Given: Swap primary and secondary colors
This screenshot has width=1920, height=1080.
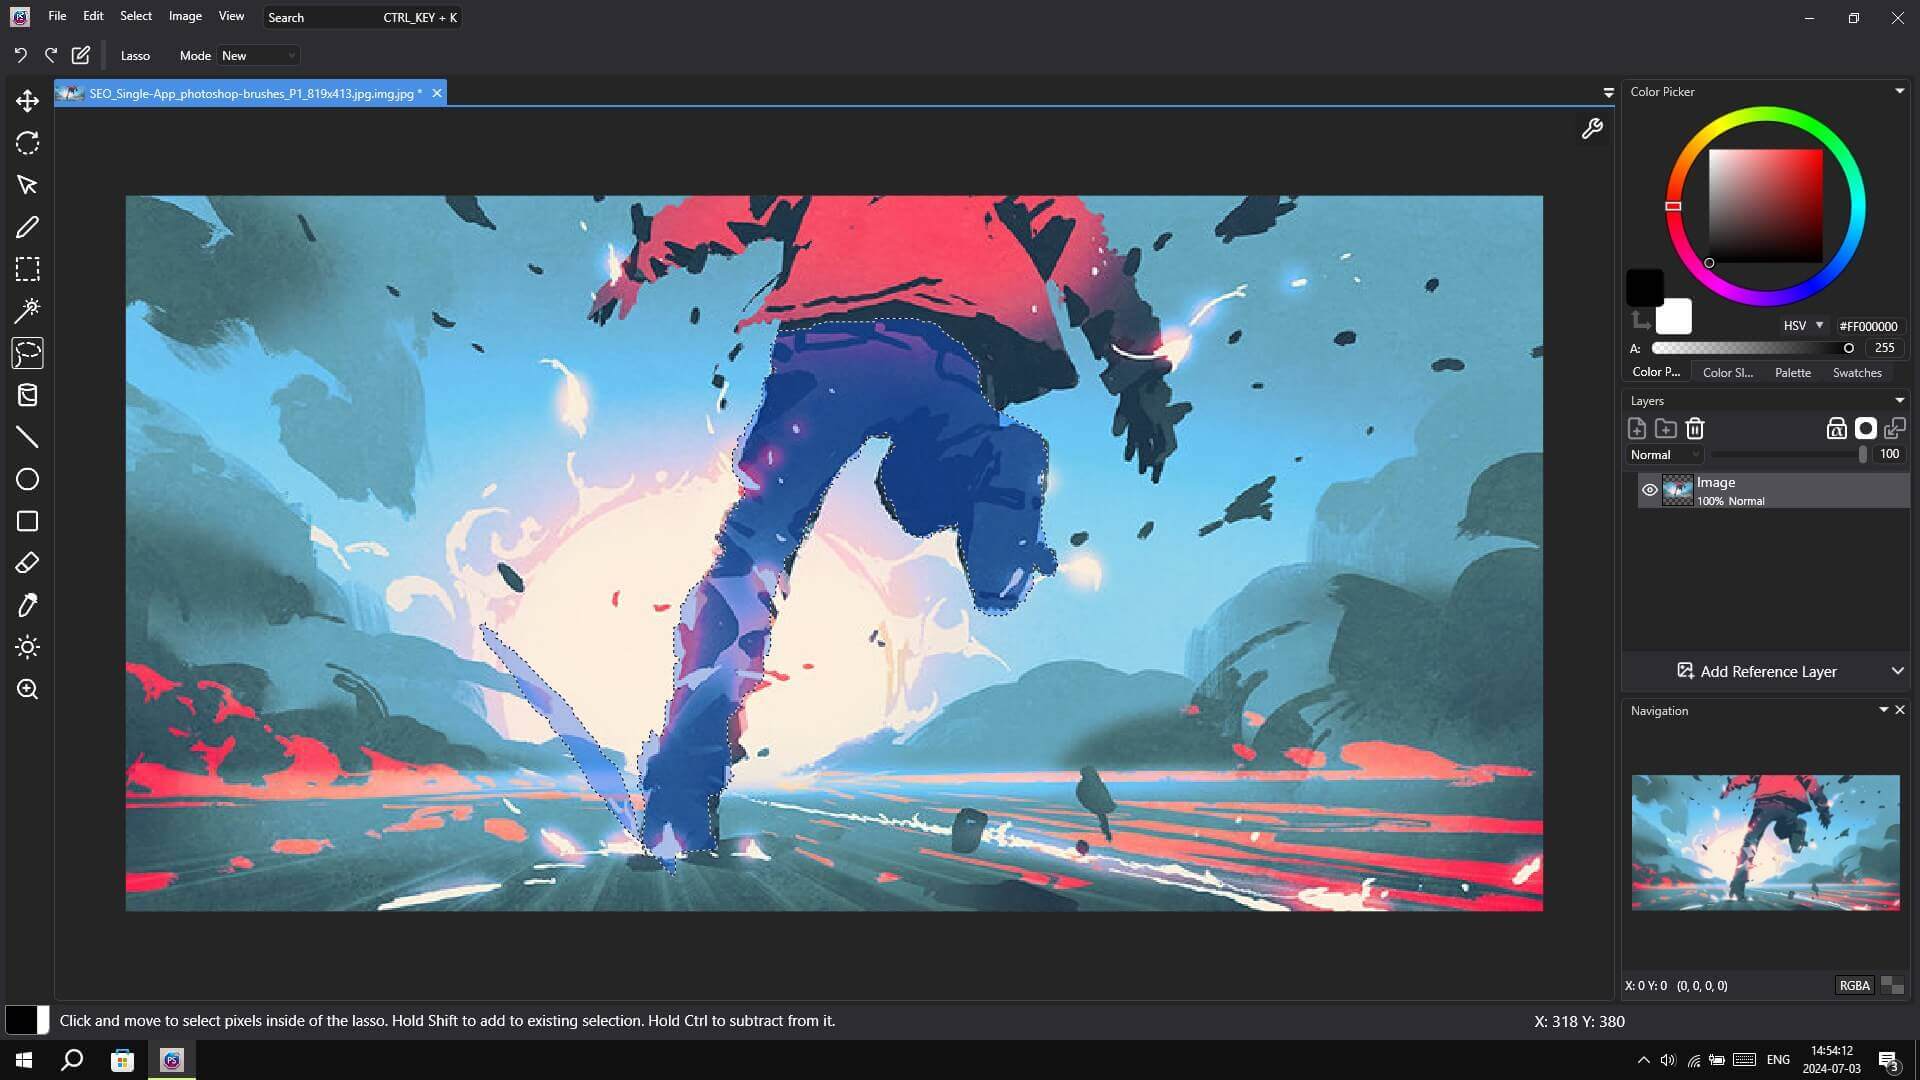Looking at the screenshot, I should [x=1641, y=320].
